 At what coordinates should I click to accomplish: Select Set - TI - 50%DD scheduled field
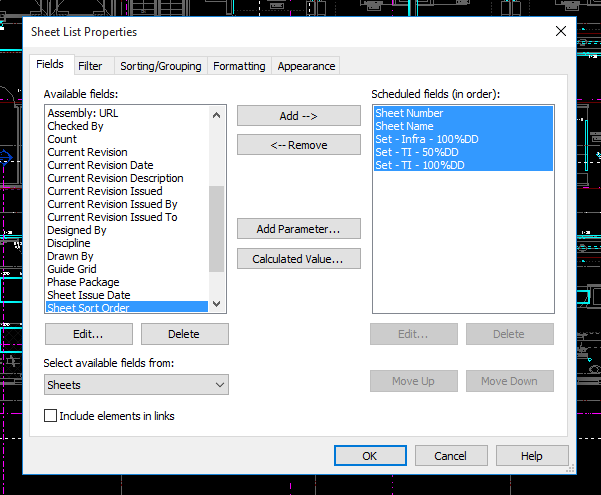[417, 152]
